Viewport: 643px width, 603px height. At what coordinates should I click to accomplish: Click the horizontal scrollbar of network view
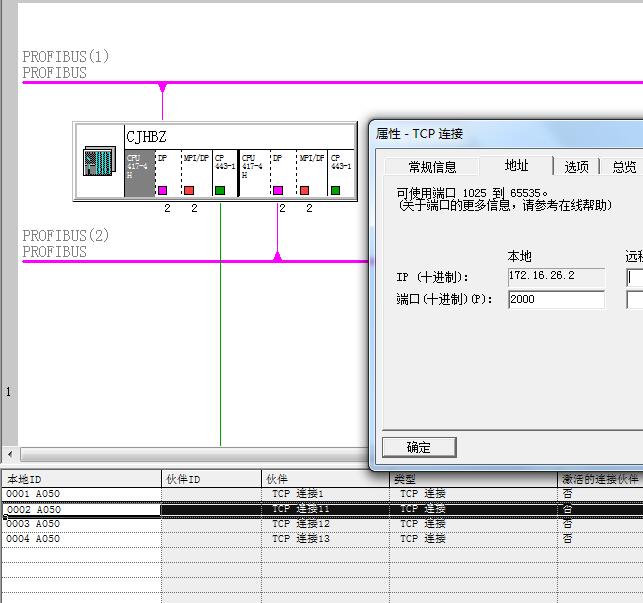tap(194, 454)
